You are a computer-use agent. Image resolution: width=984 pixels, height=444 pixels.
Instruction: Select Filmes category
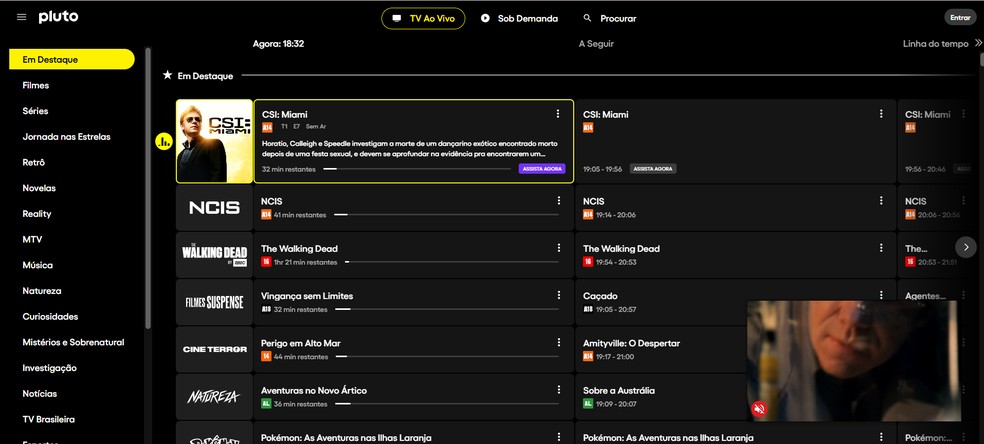click(36, 85)
